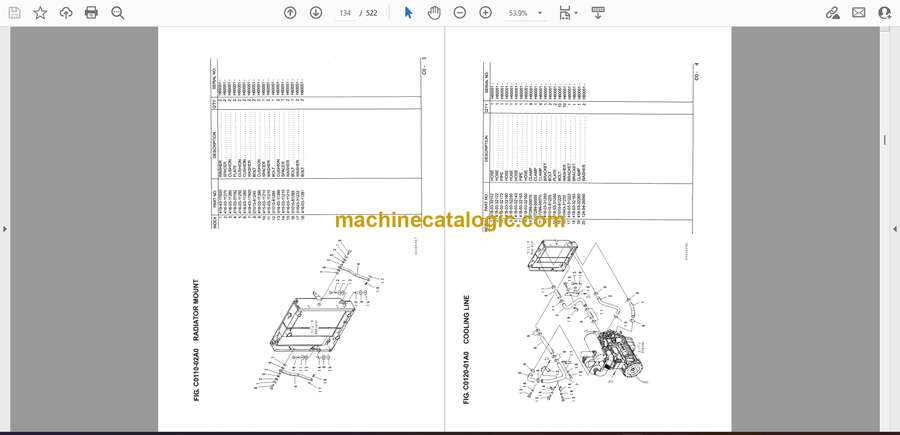Screen dimensions: 900x435
Task: Open the find text magnifier tool
Action: [118, 13]
